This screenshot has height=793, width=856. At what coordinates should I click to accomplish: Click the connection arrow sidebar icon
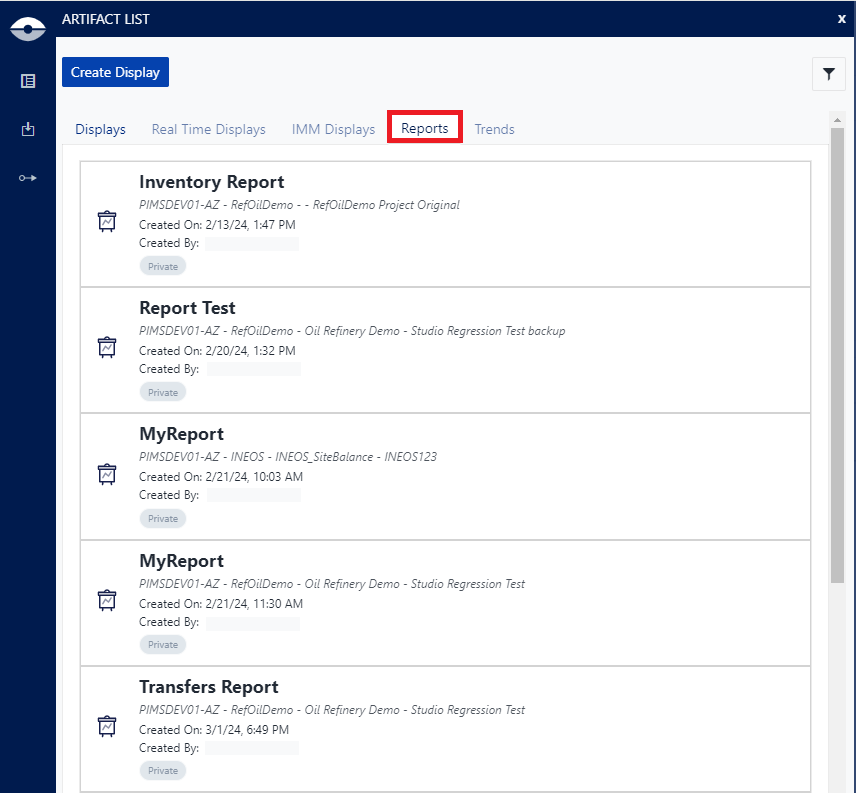(28, 177)
